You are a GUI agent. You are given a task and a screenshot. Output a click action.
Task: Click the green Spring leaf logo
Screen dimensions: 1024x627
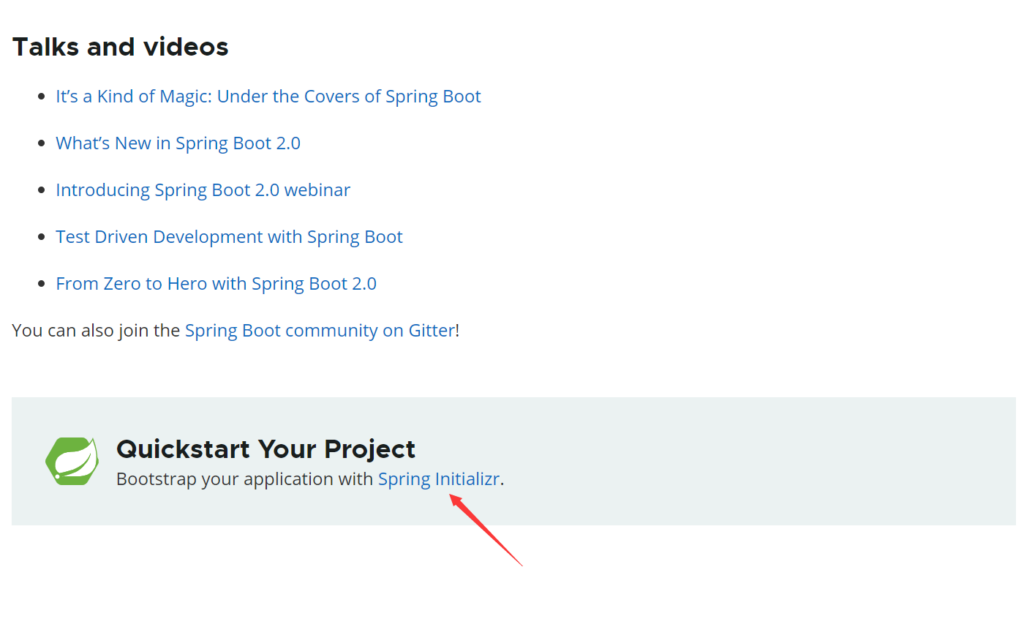pos(72,461)
